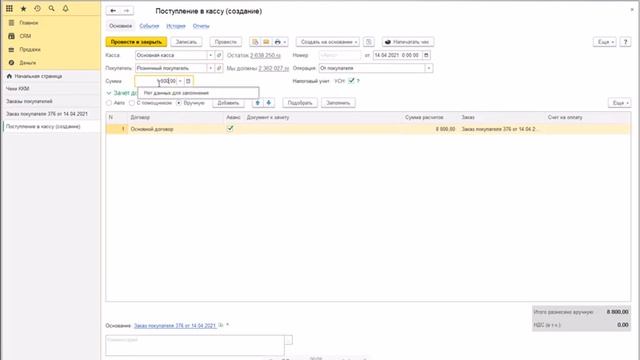Select the Авто radio button
The width and height of the screenshot is (640, 360).
[x=109, y=103]
